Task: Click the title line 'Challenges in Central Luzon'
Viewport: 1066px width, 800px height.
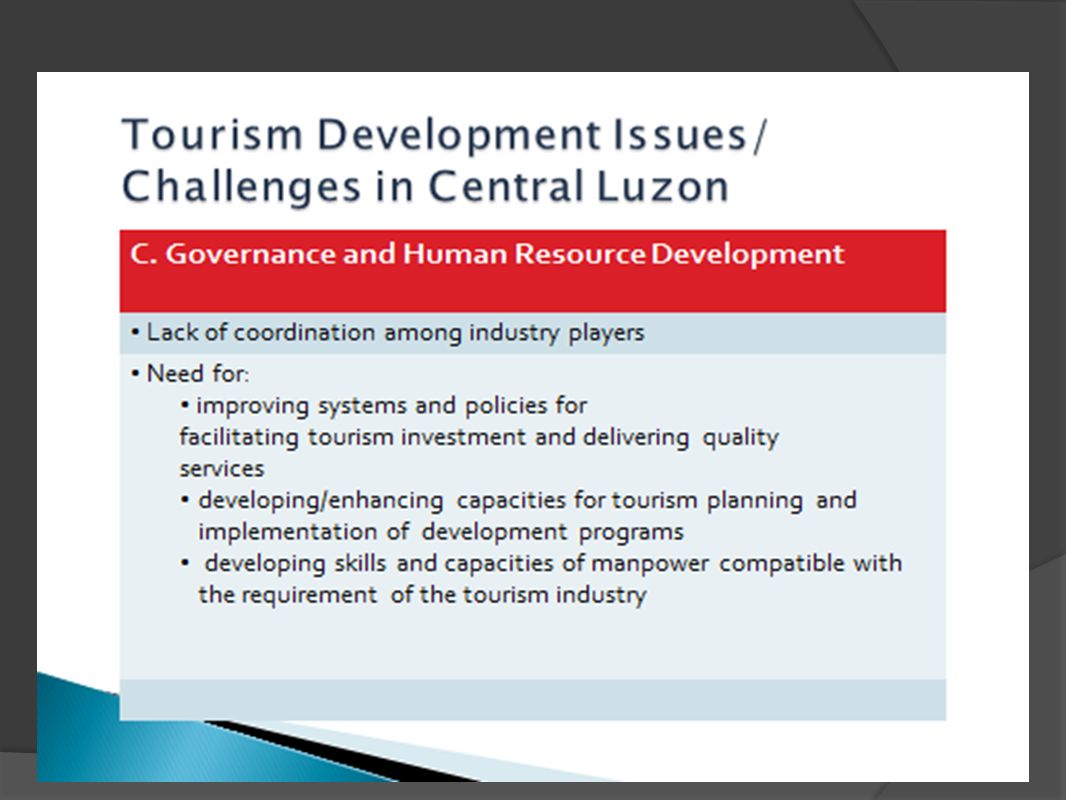Action: coord(426,187)
